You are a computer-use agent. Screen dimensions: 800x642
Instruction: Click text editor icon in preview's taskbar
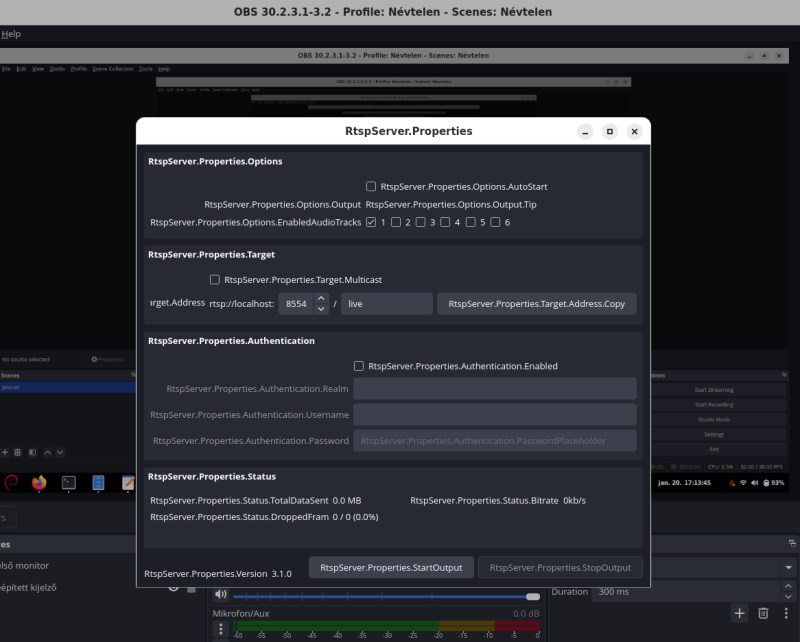tap(128, 482)
